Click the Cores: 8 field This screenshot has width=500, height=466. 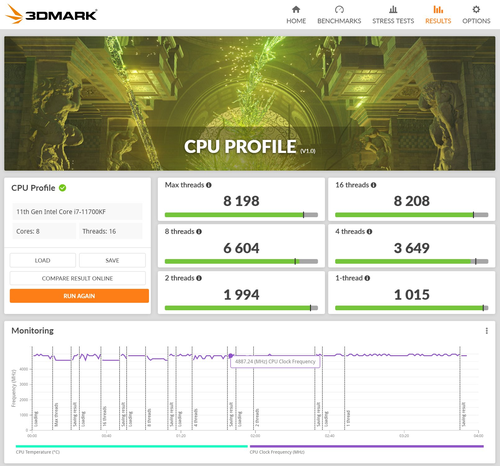44,231
